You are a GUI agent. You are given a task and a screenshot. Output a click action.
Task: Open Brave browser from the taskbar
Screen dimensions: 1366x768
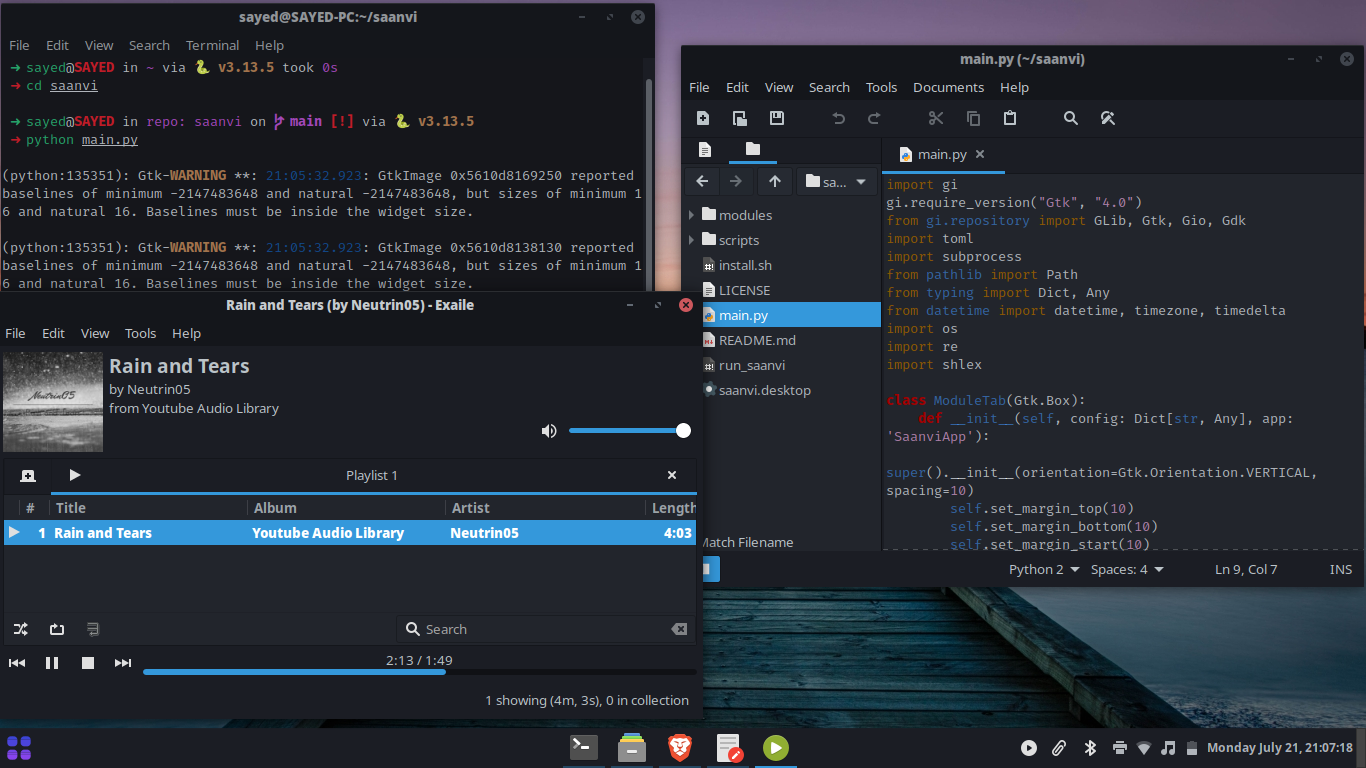tap(680, 748)
